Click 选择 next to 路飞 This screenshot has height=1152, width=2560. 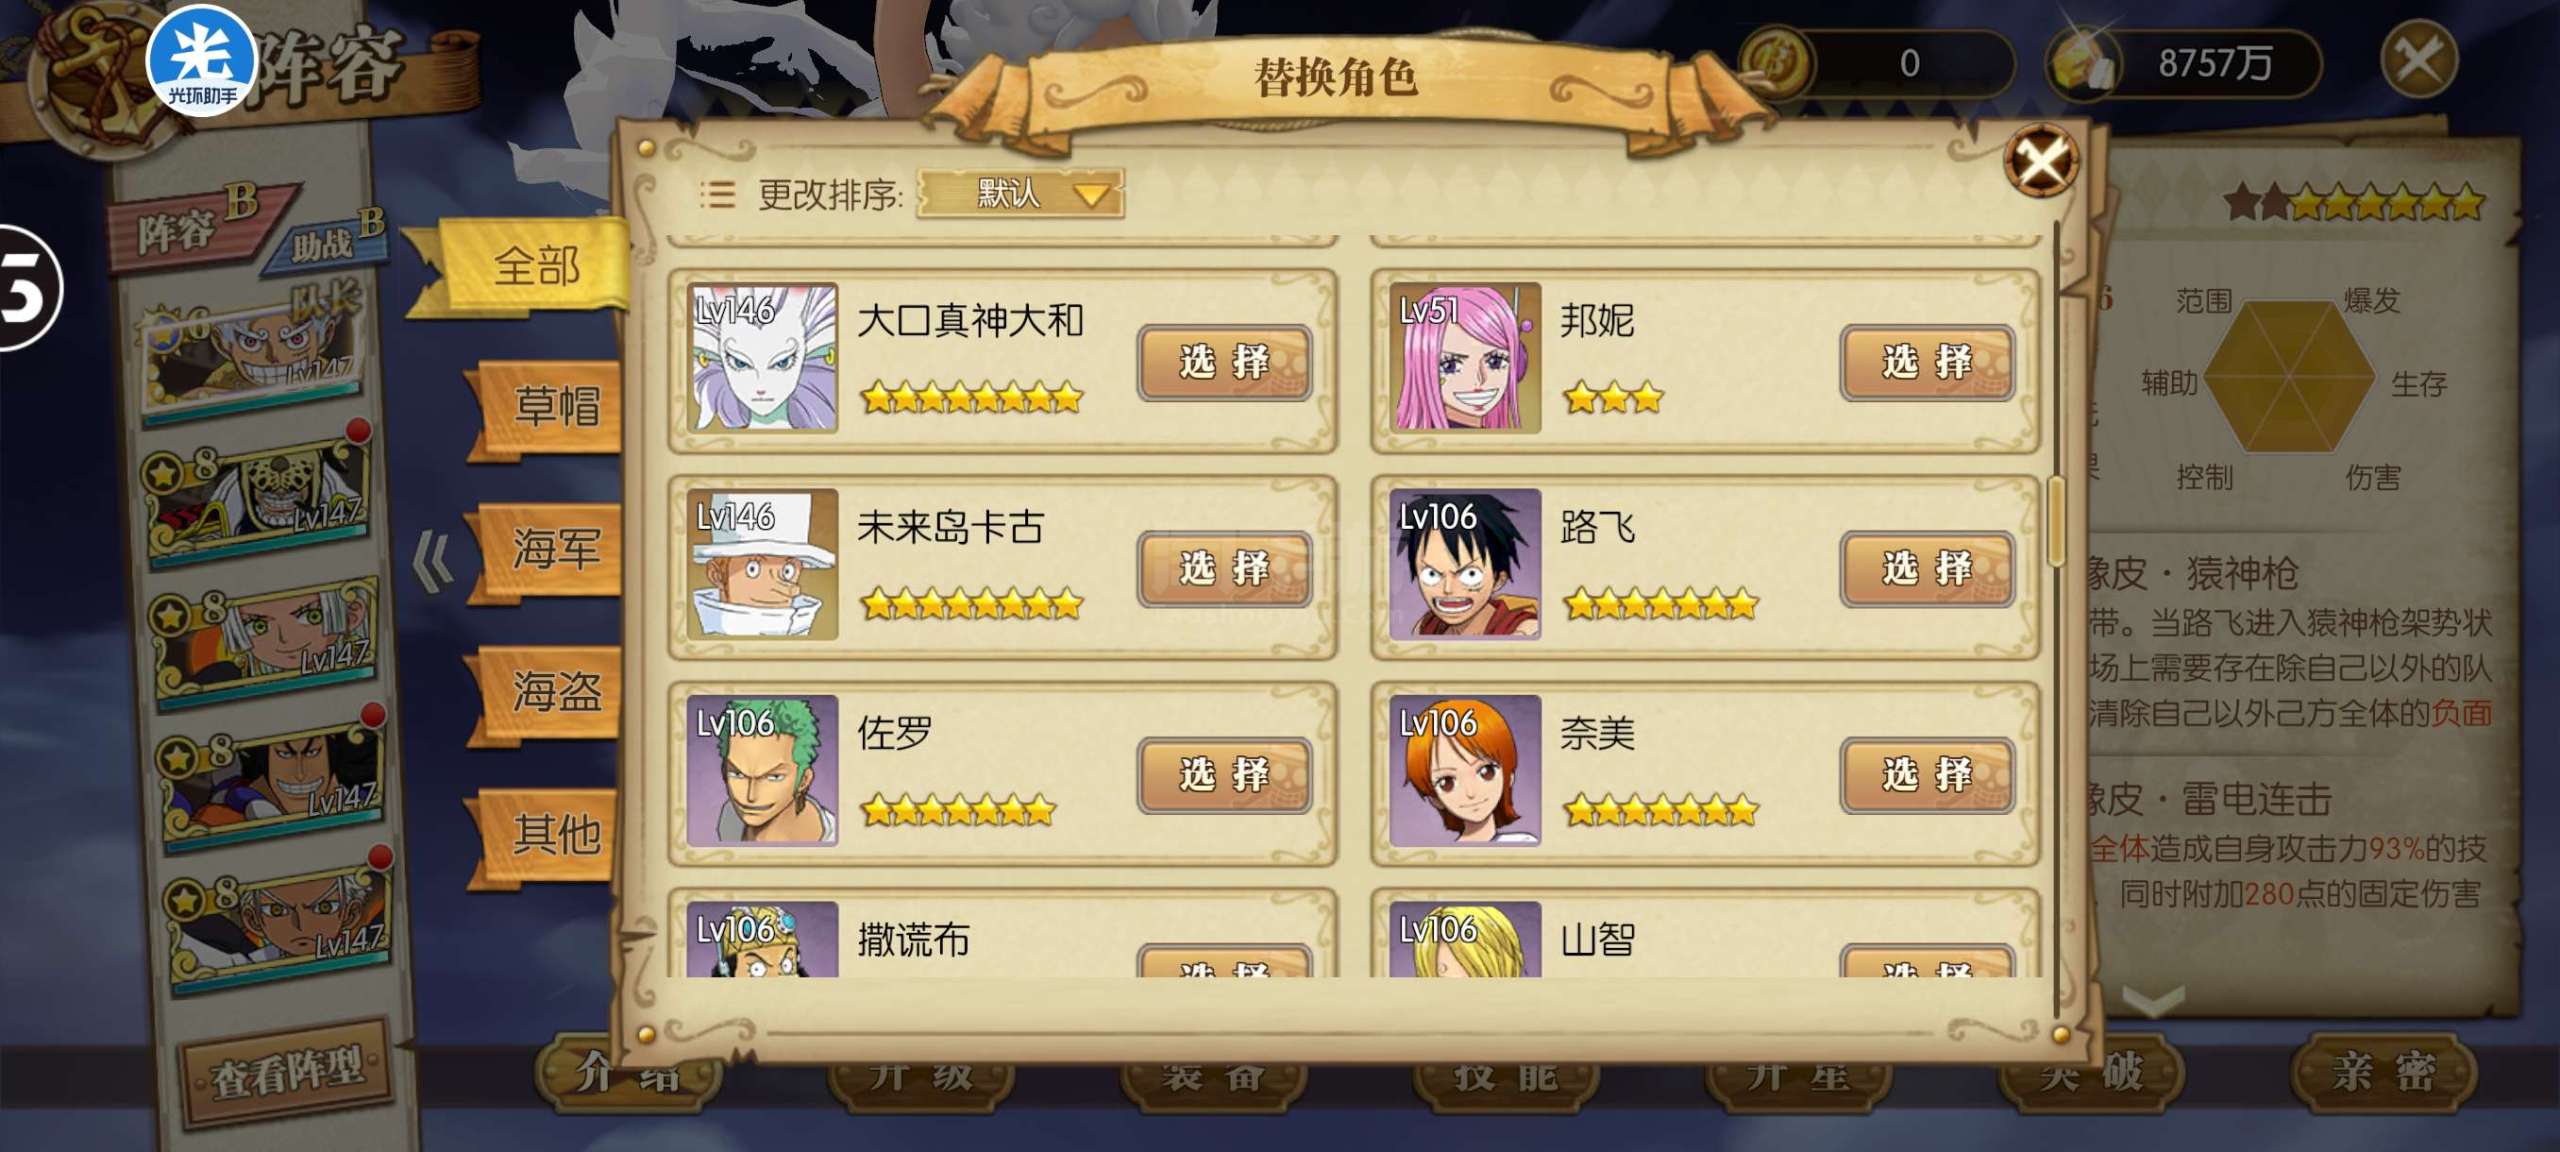[x=1927, y=568]
